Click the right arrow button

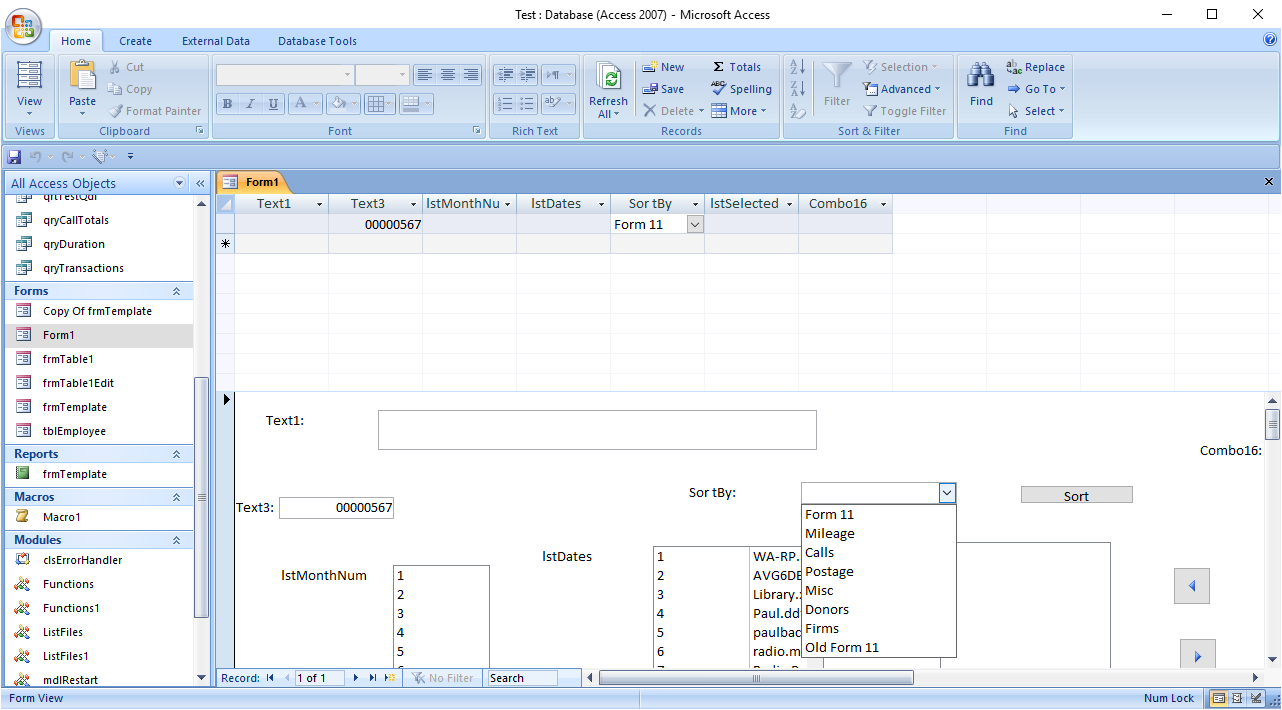point(1198,656)
